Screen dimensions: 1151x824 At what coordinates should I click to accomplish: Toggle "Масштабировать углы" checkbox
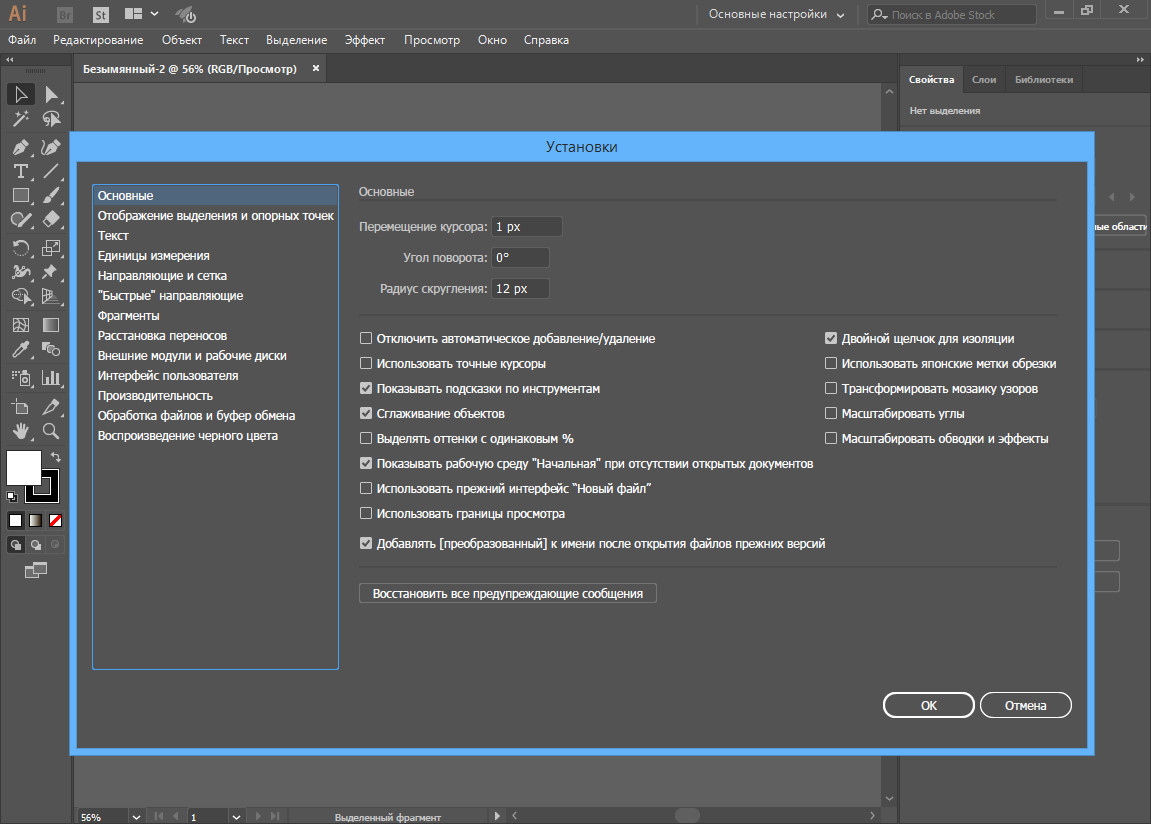point(831,414)
